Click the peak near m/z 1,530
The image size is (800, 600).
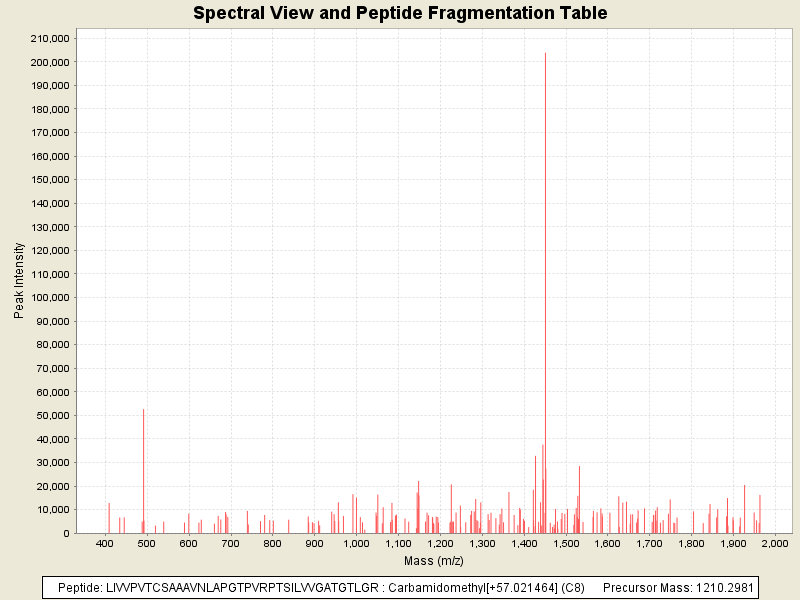(579, 500)
